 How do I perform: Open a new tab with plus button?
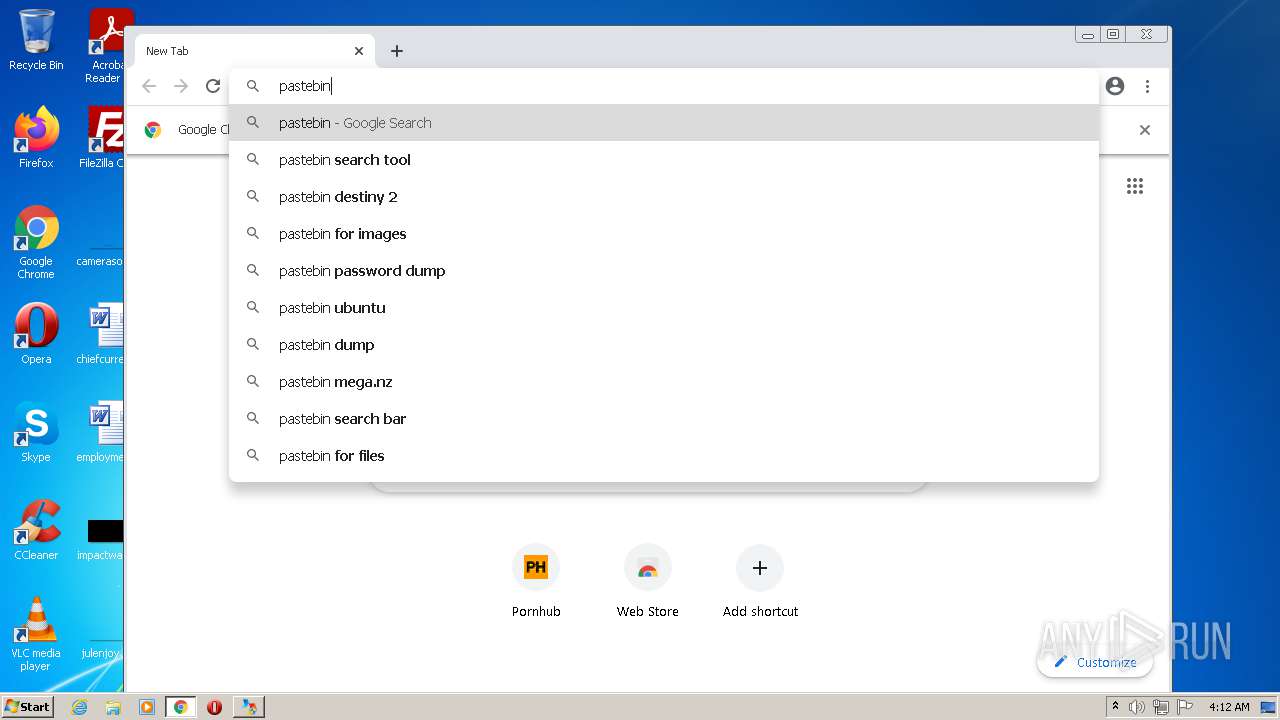click(x=397, y=51)
